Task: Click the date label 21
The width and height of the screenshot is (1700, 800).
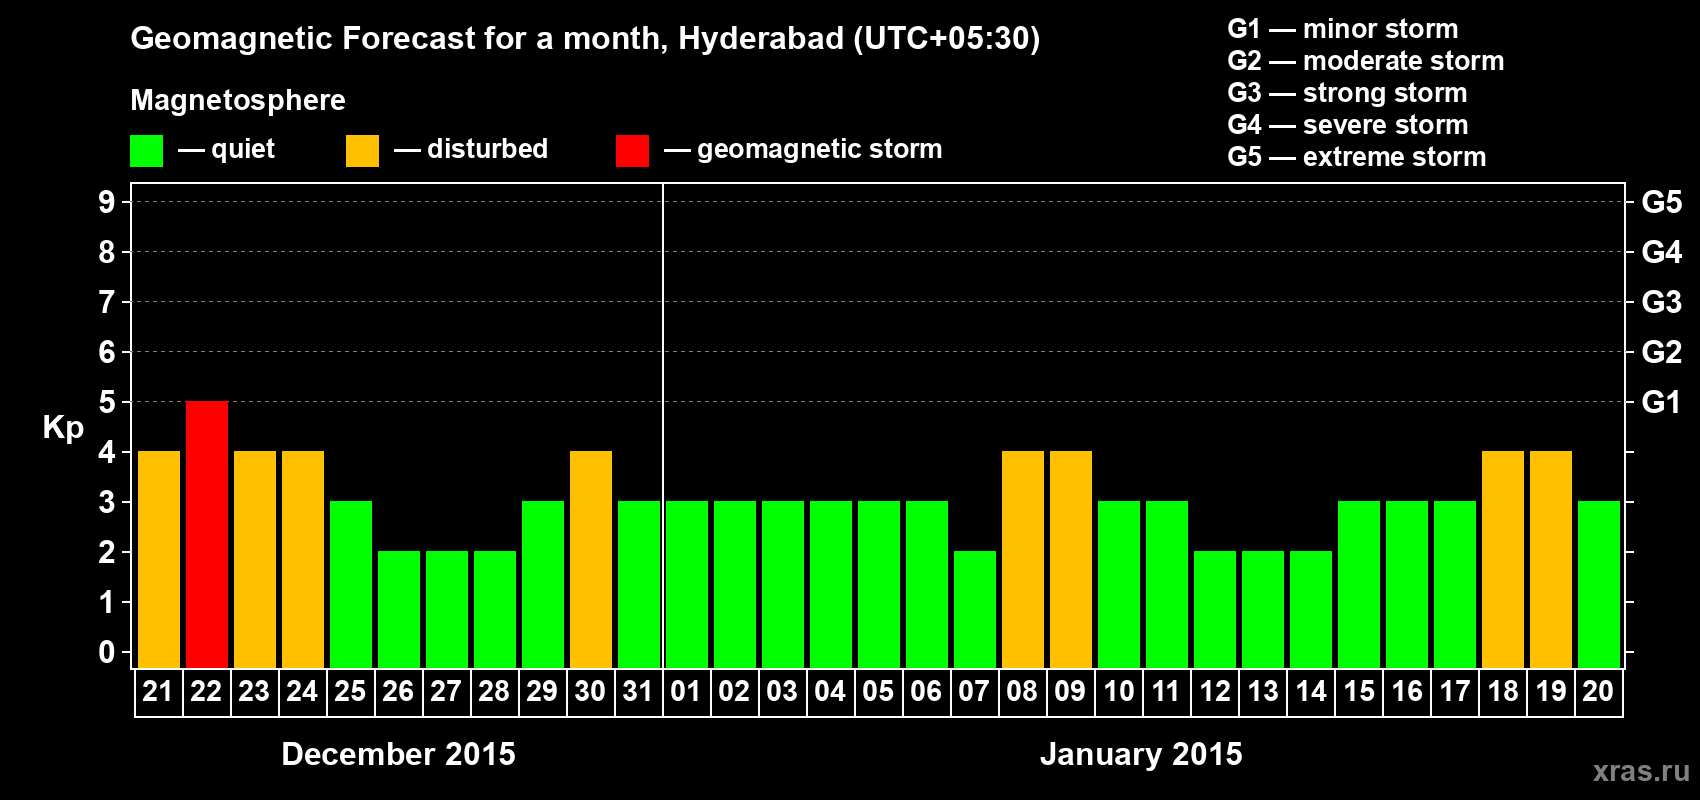Action: pyautogui.click(x=158, y=691)
